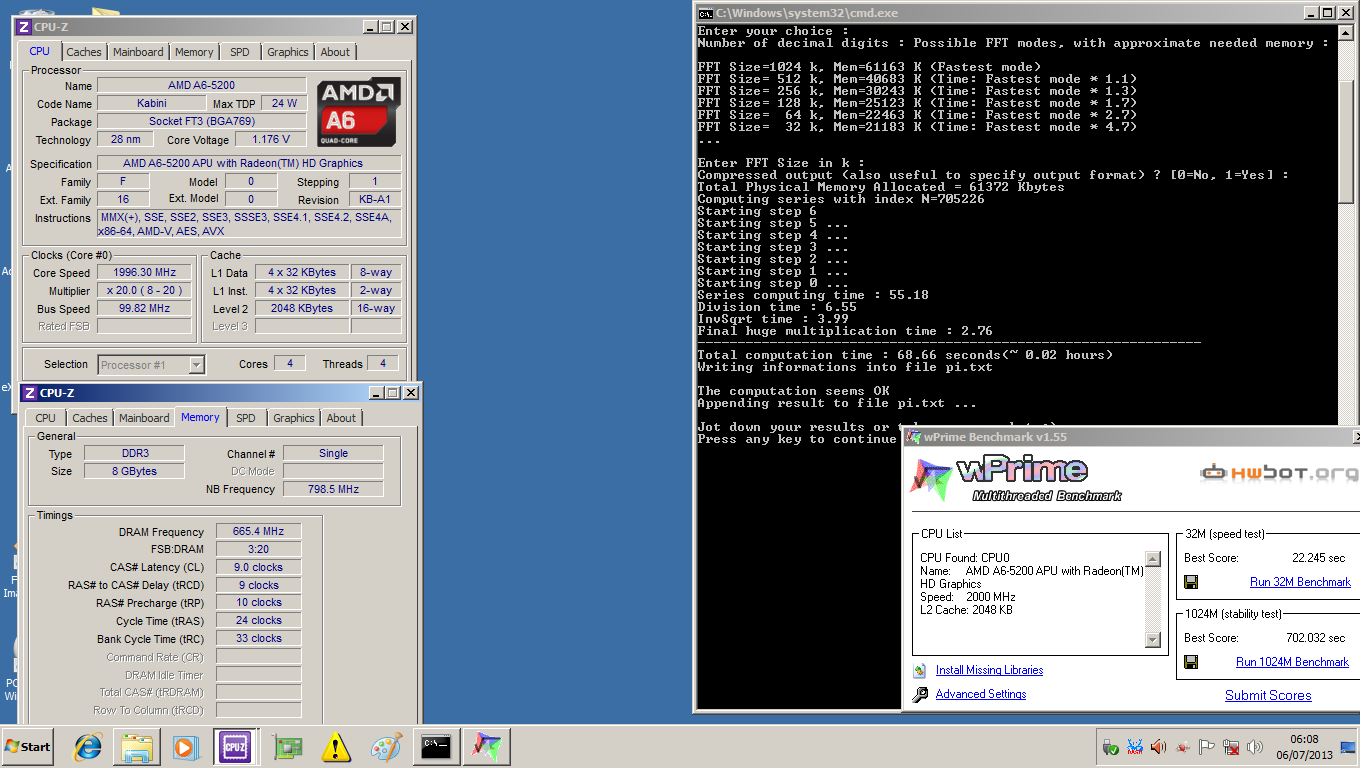Open Windows Explorer folder icon in taskbar
This screenshot has width=1360, height=768.
point(137,746)
